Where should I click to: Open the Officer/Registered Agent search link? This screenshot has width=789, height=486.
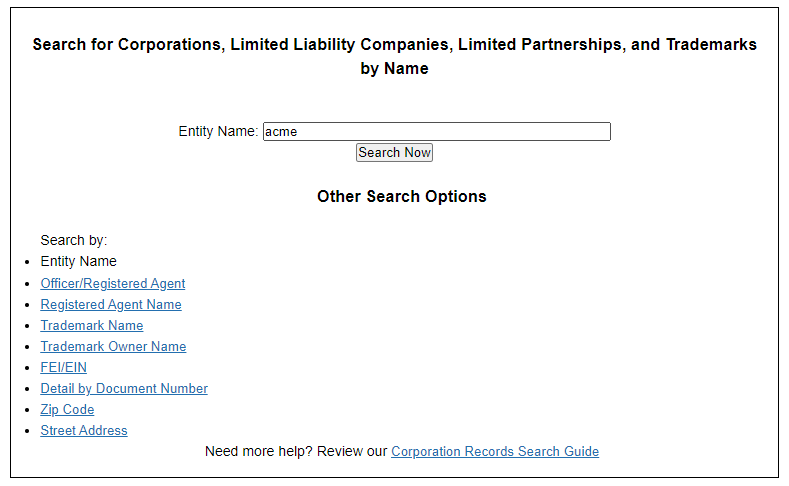tap(113, 283)
